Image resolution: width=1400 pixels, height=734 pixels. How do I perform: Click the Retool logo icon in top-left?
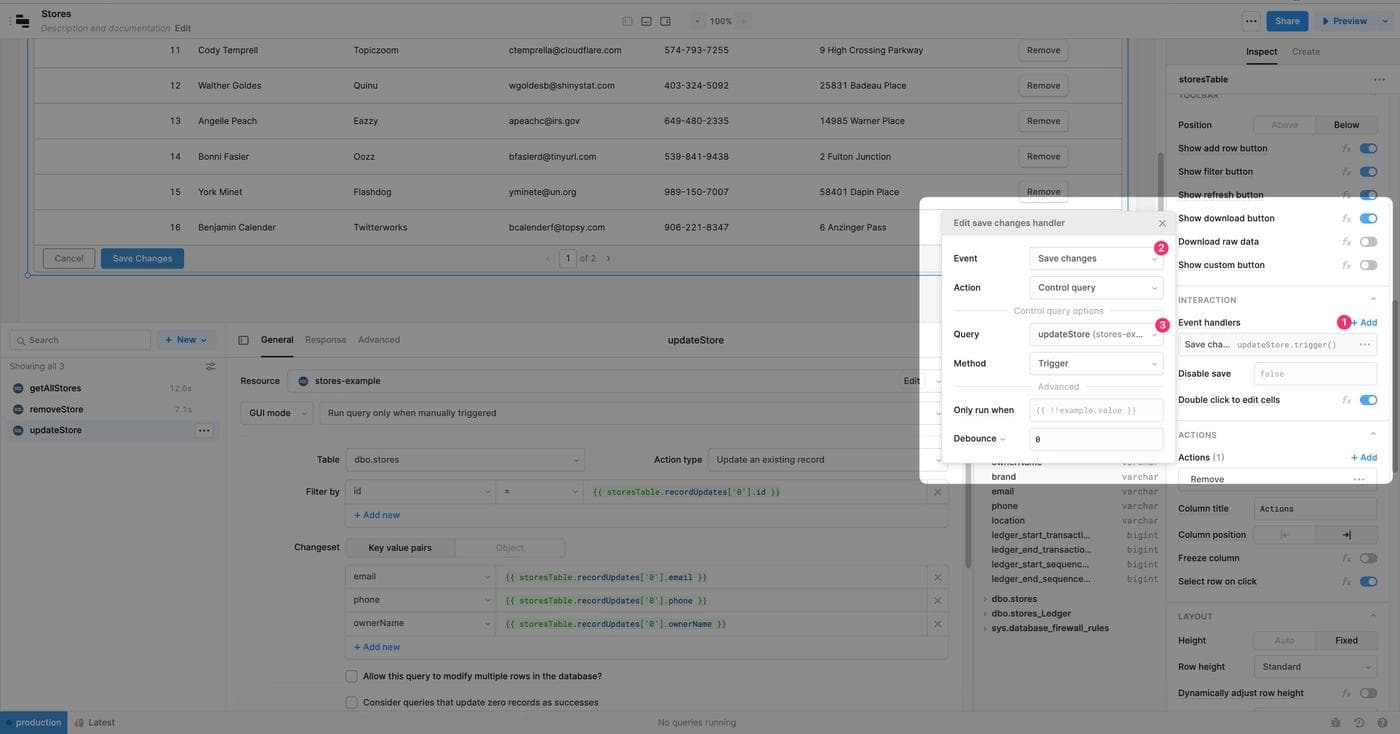click(22, 20)
